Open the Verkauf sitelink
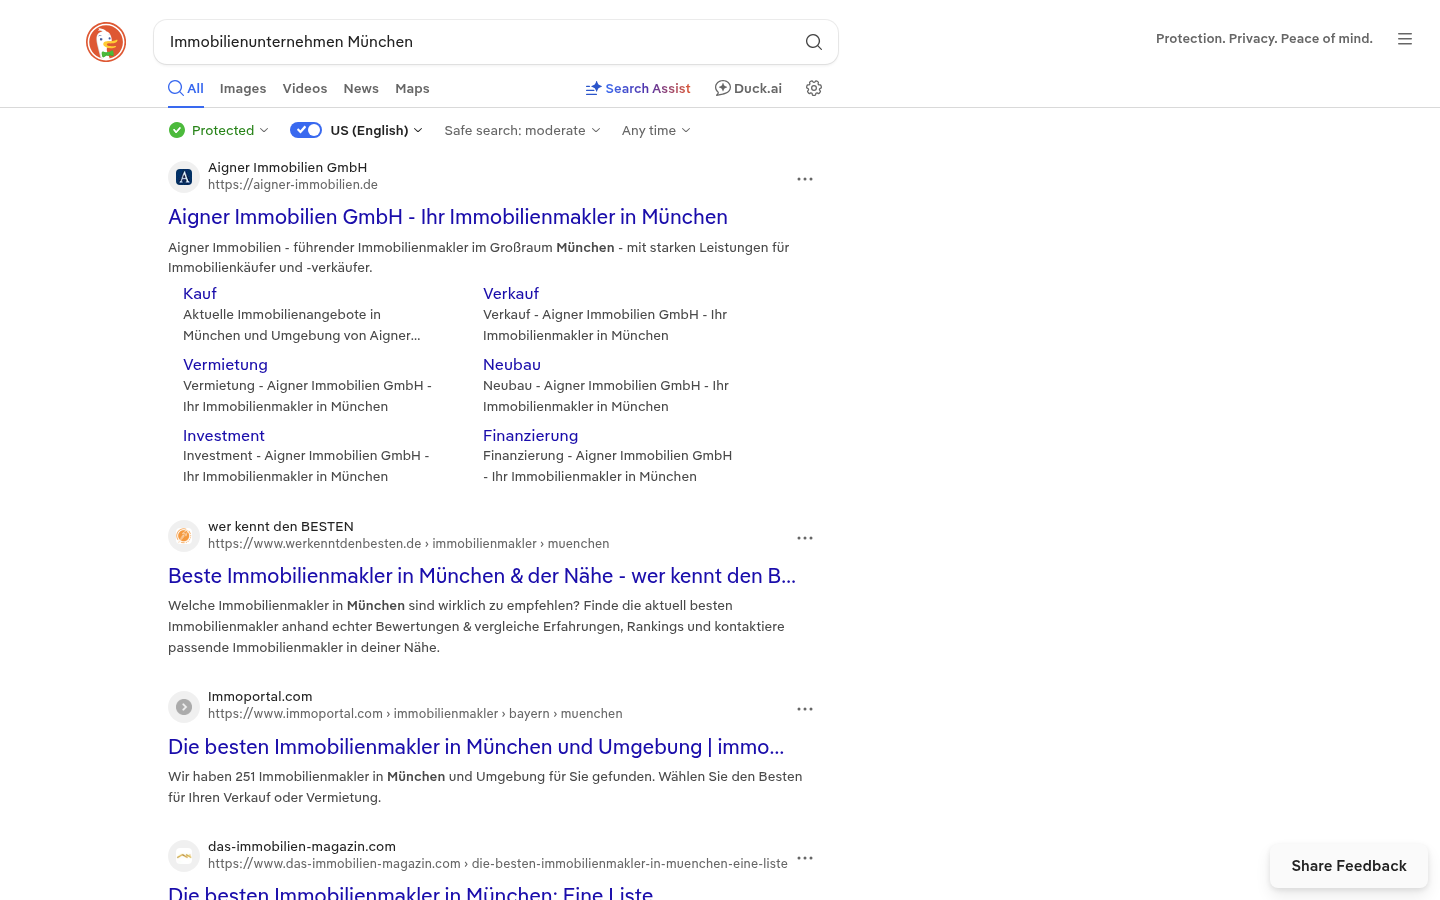The width and height of the screenshot is (1440, 900). point(511,293)
